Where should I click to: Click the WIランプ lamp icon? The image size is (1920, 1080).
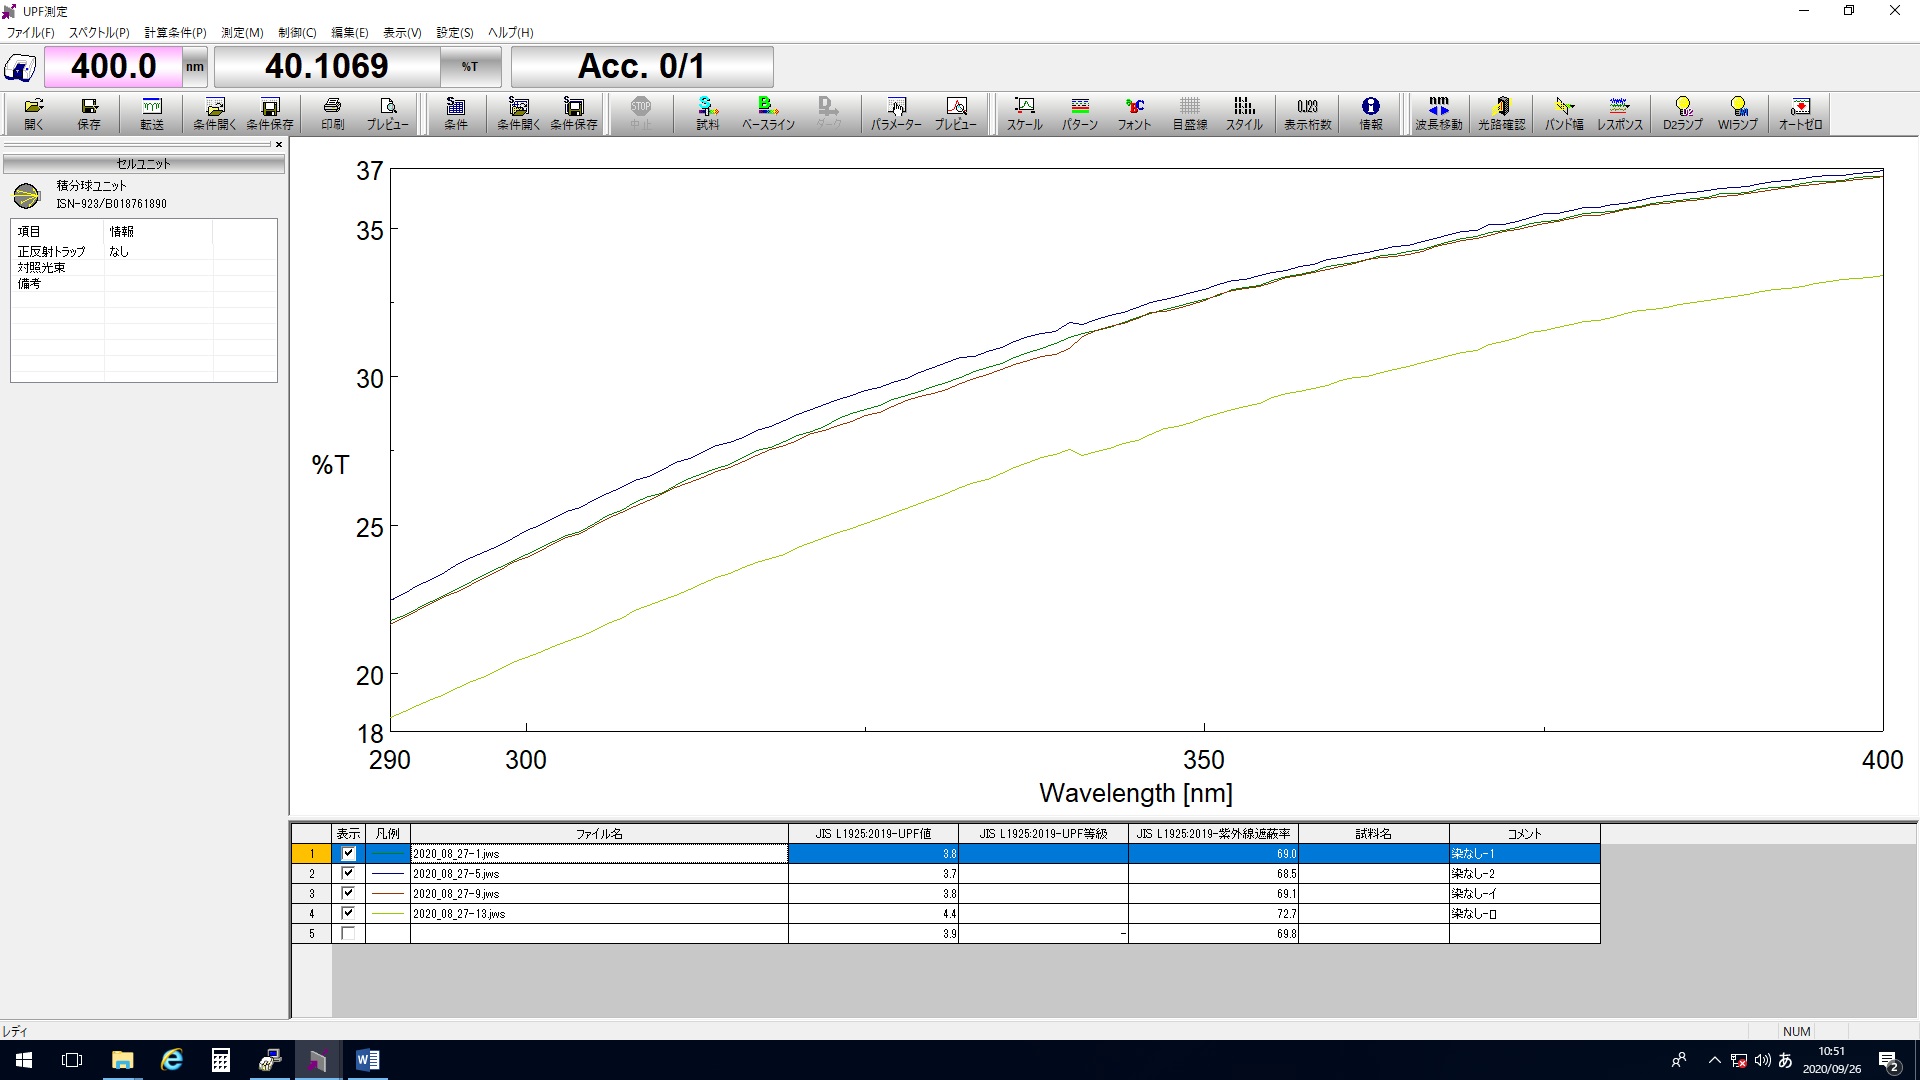tap(1737, 113)
